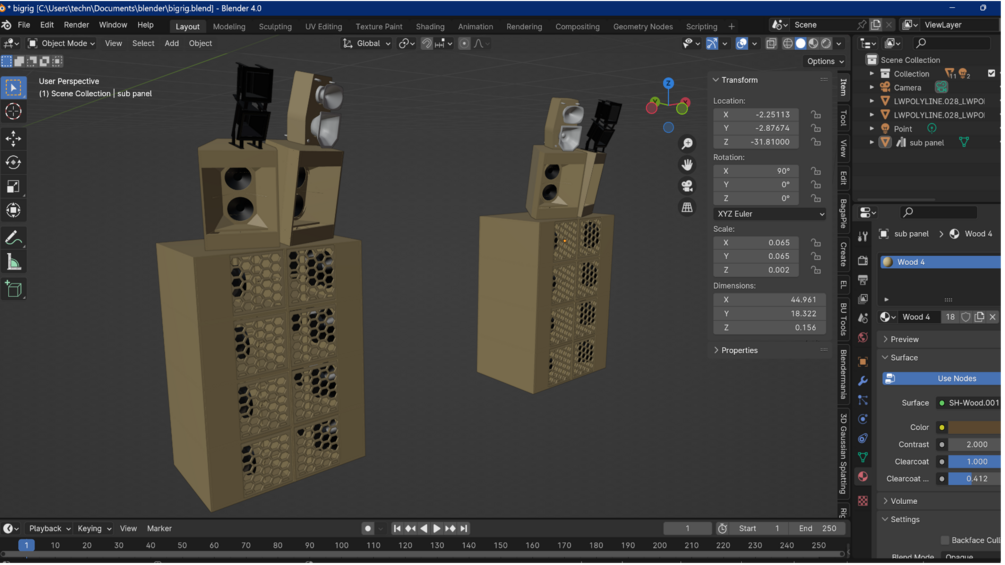Image resolution: width=1005 pixels, height=565 pixels.
Task: Switch to the UV Editing workspace
Action: click(x=325, y=27)
